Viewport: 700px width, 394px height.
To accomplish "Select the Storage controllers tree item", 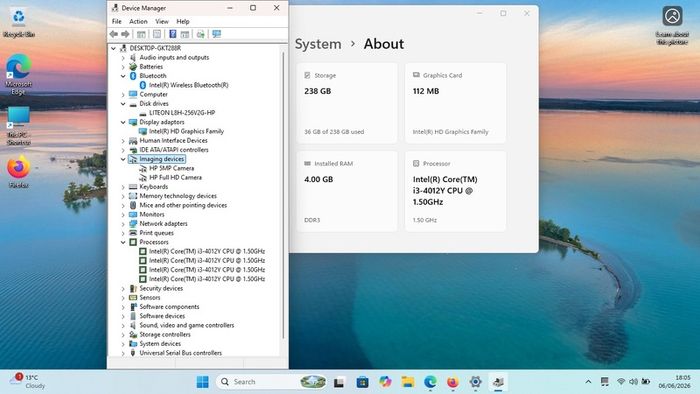I will 165,335.
